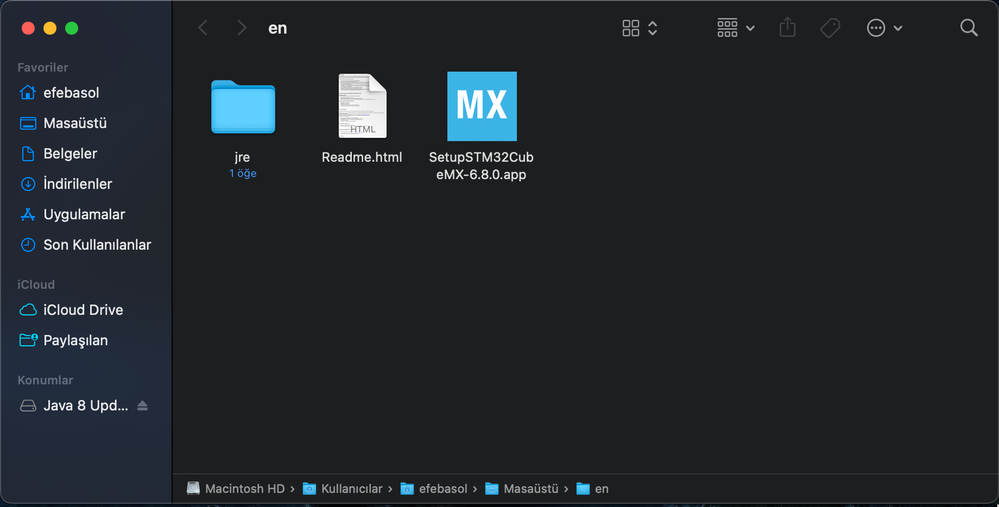Click the back navigation arrow
Image resolution: width=999 pixels, height=507 pixels.
pyautogui.click(x=203, y=27)
